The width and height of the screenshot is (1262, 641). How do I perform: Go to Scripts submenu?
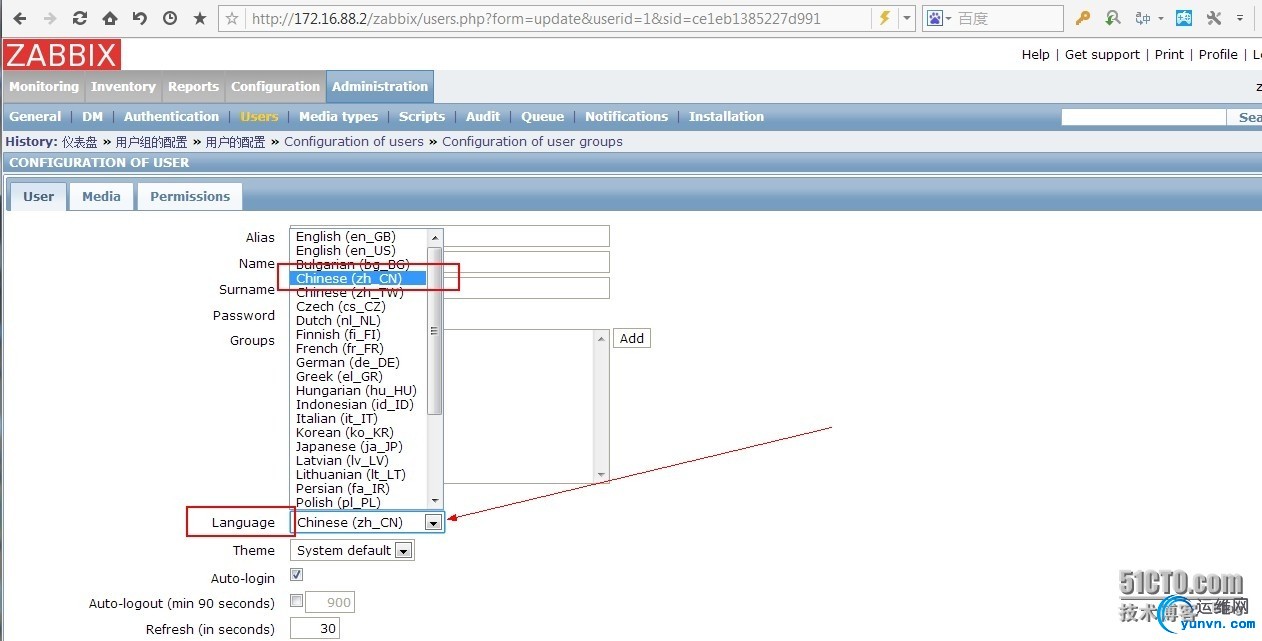(422, 117)
